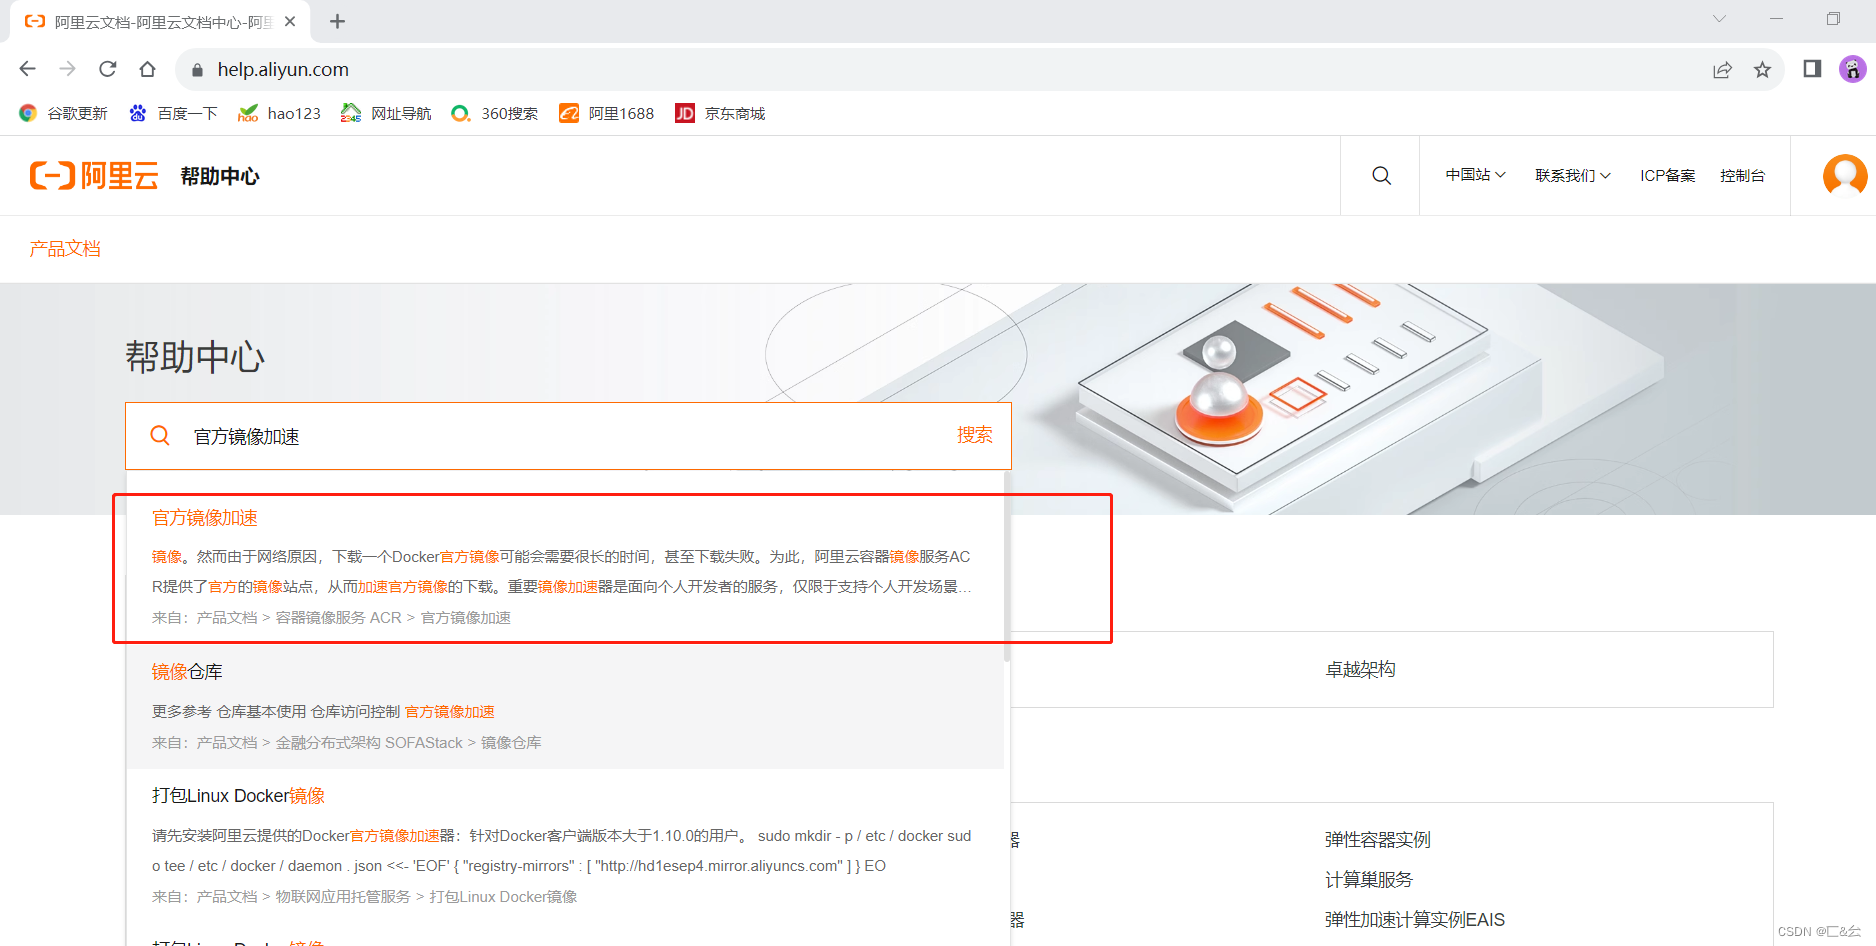Click the 京东商城 bookmark icon

pyautogui.click(x=685, y=113)
